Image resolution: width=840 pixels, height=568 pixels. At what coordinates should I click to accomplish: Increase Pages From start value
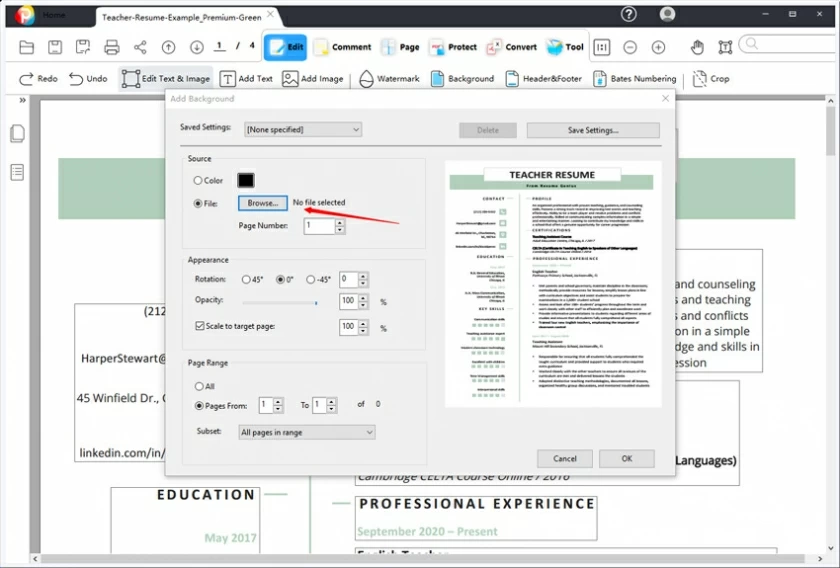pos(278,401)
